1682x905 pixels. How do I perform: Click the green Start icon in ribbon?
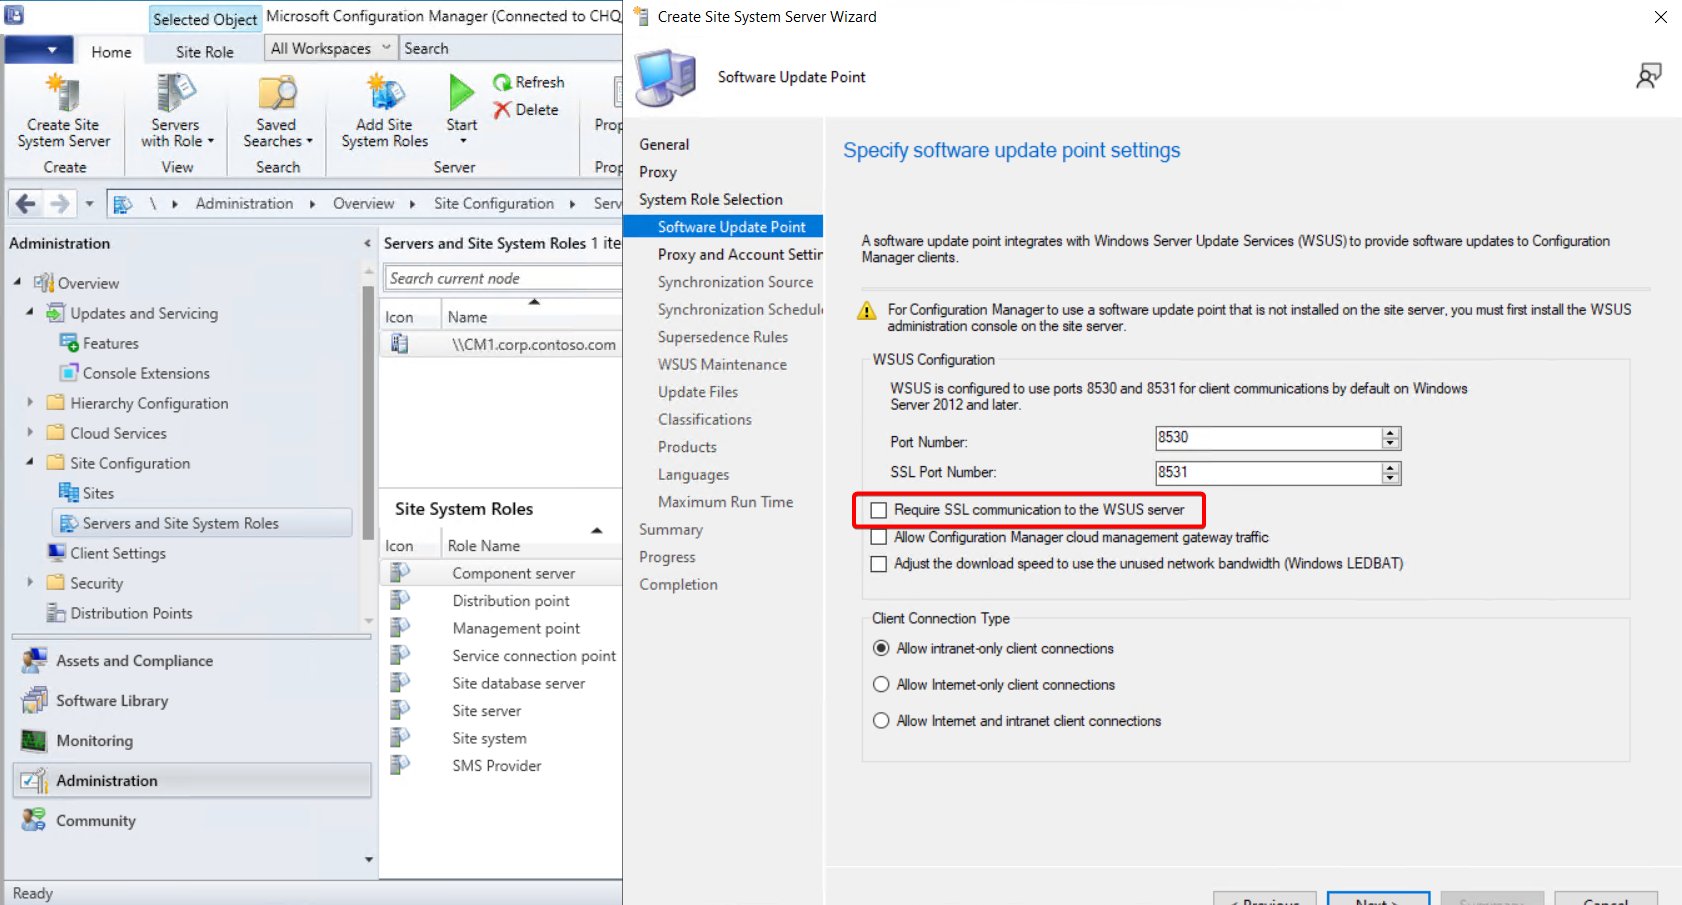(461, 93)
